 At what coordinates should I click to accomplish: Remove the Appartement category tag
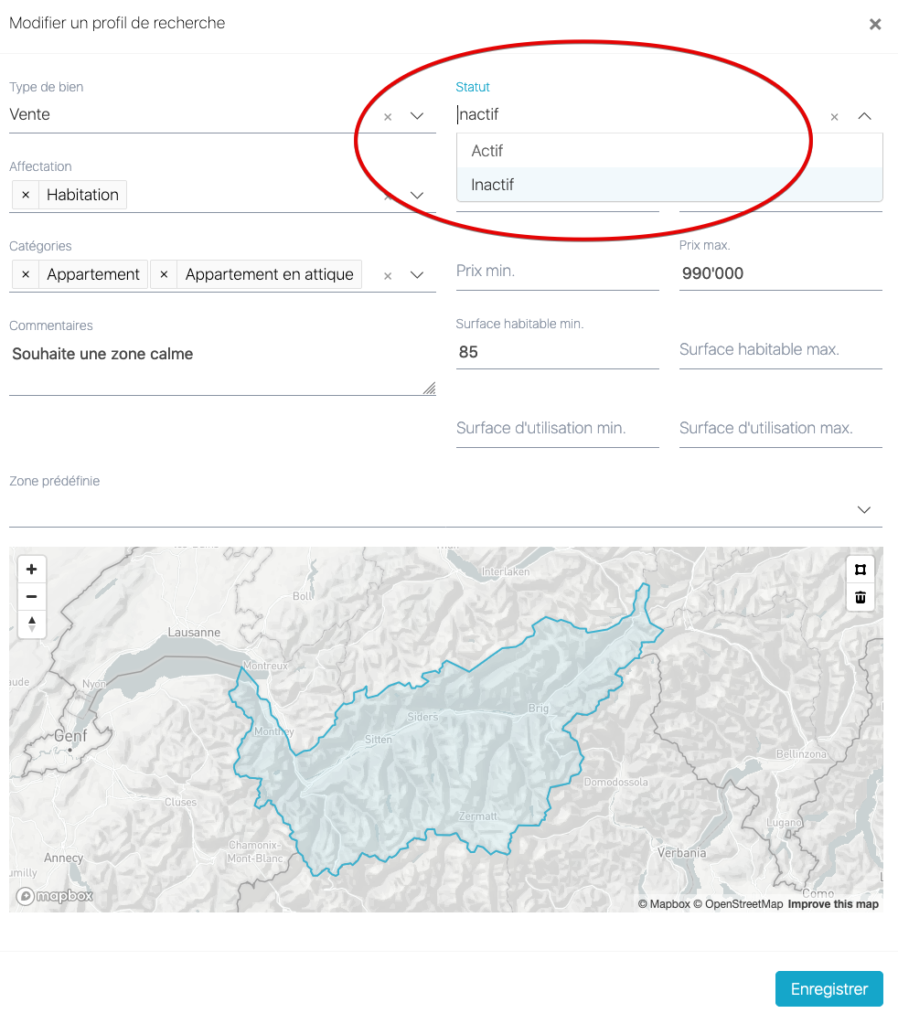(x=26, y=275)
